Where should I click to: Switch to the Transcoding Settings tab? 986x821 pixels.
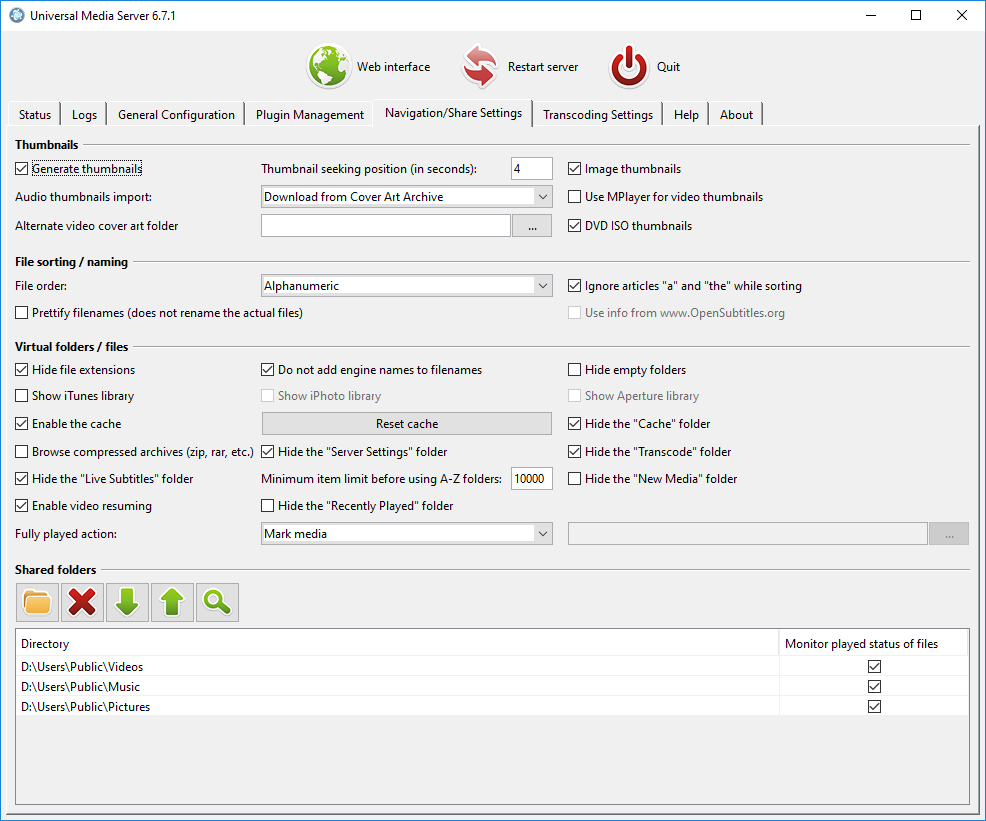tap(598, 114)
